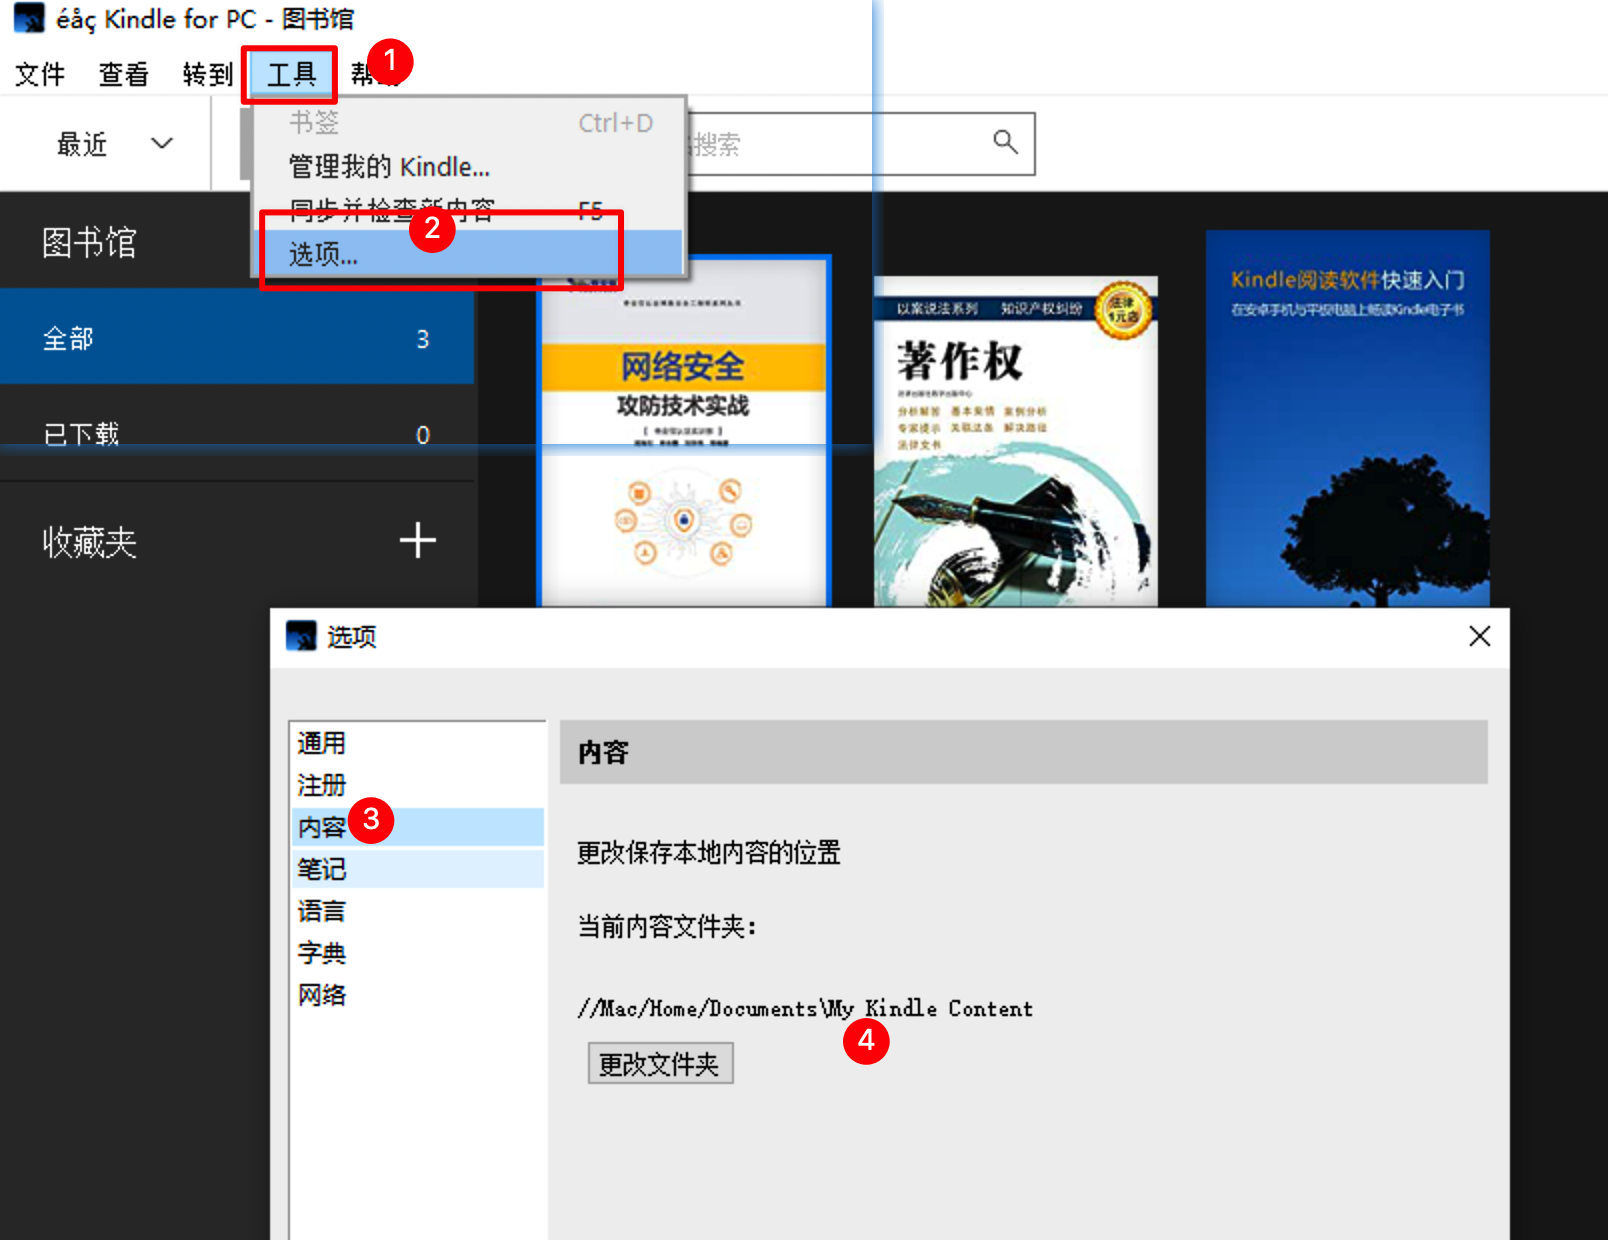Select 通用 in options list

pos(418,743)
